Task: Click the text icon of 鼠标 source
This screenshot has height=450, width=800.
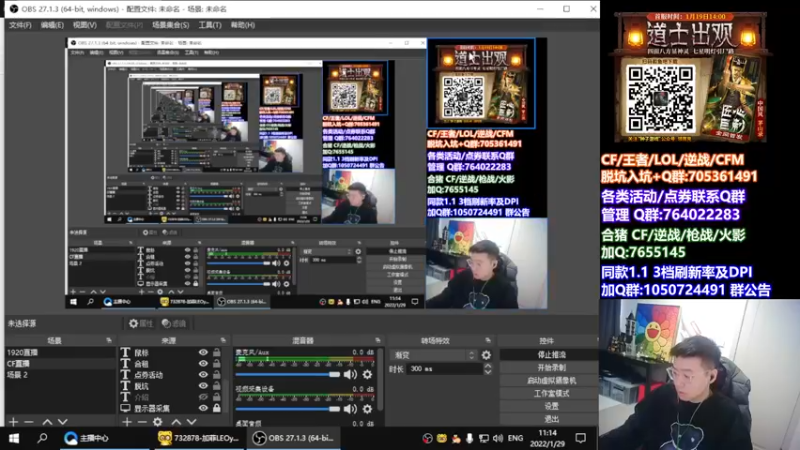Action: pos(125,353)
